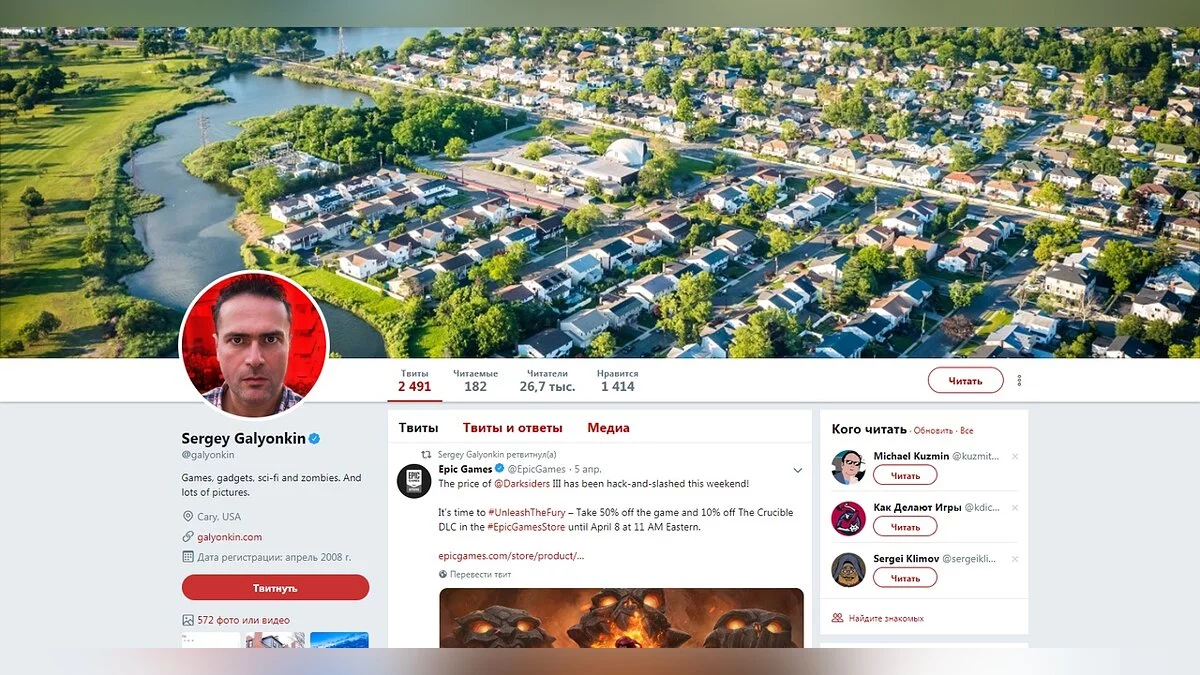Screen dimensions: 1200x675
Task: Open the 572 фото или видео link
Action: 243,620
